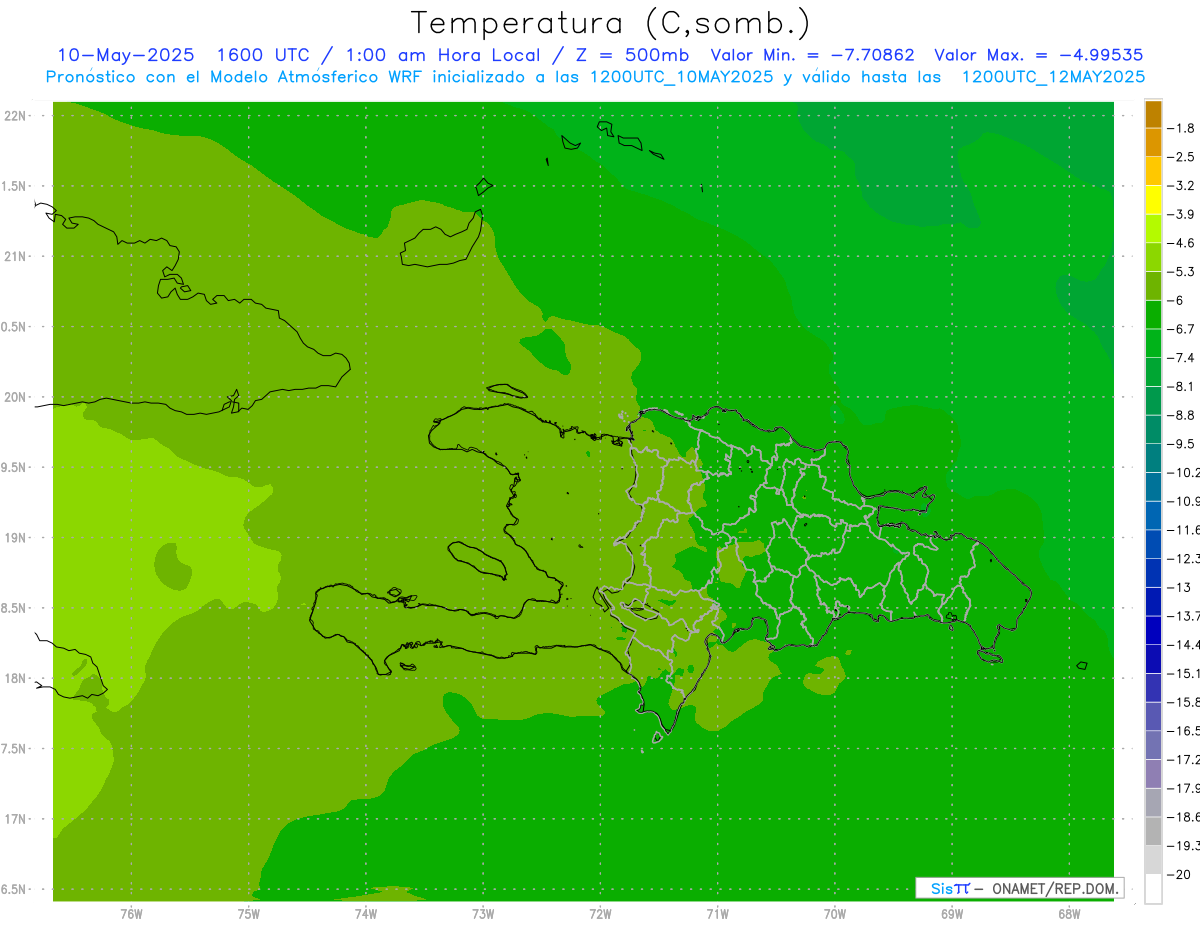Click the "-6.7" legend value
The image size is (1200, 927).
point(1182,329)
